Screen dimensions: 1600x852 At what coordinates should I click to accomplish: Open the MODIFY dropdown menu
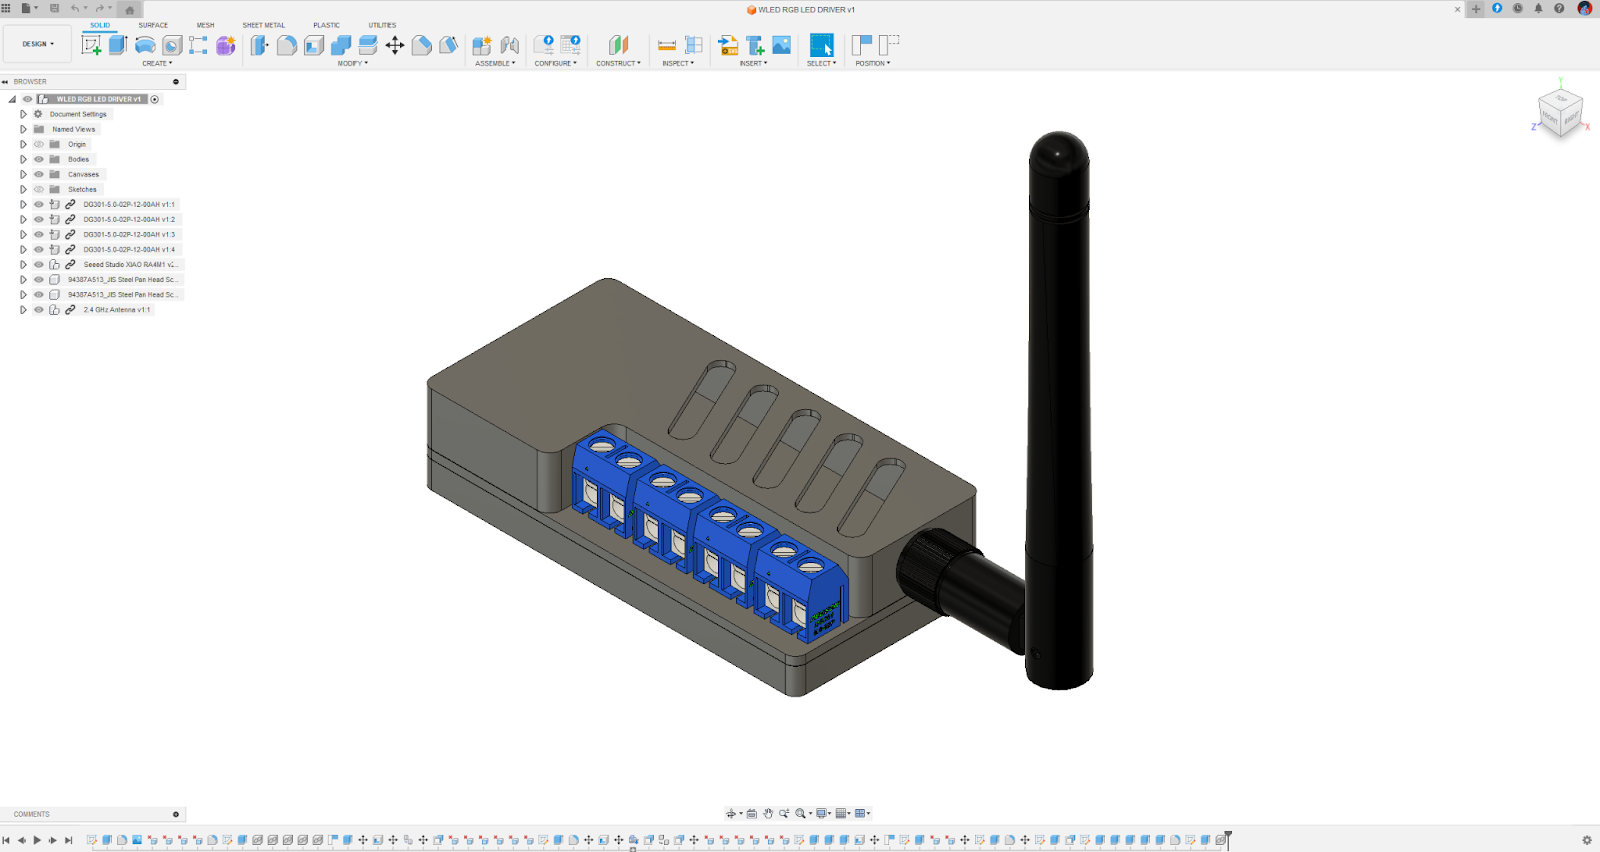coord(352,63)
